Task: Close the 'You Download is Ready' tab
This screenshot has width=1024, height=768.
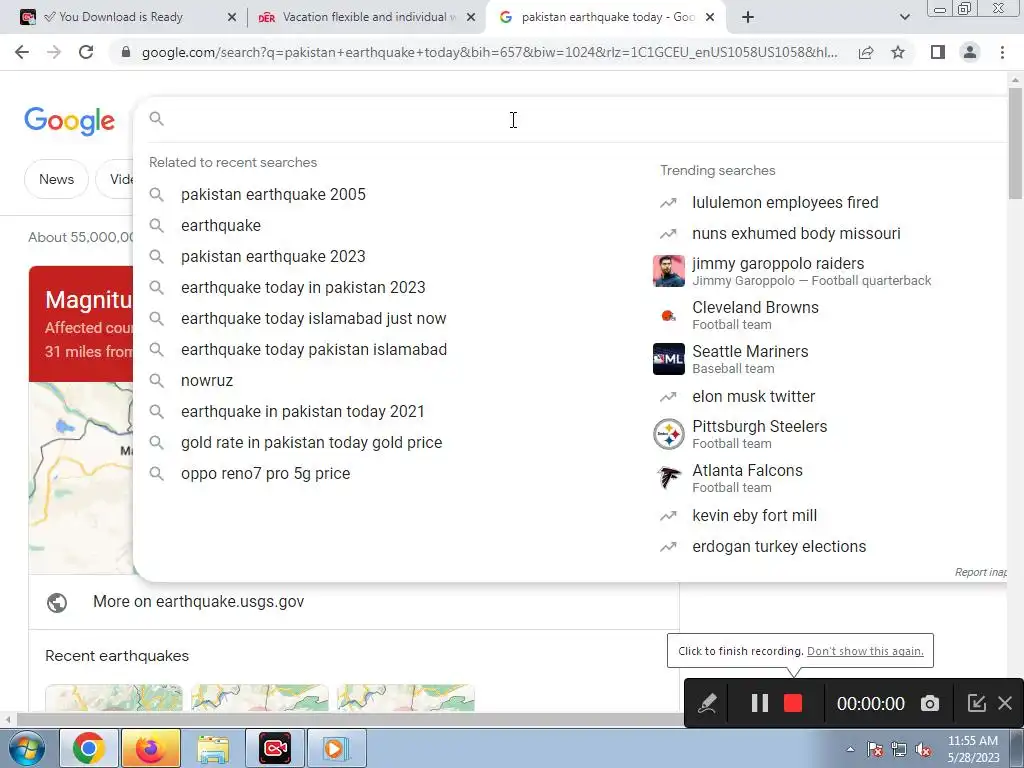Action: tap(232, 18)
